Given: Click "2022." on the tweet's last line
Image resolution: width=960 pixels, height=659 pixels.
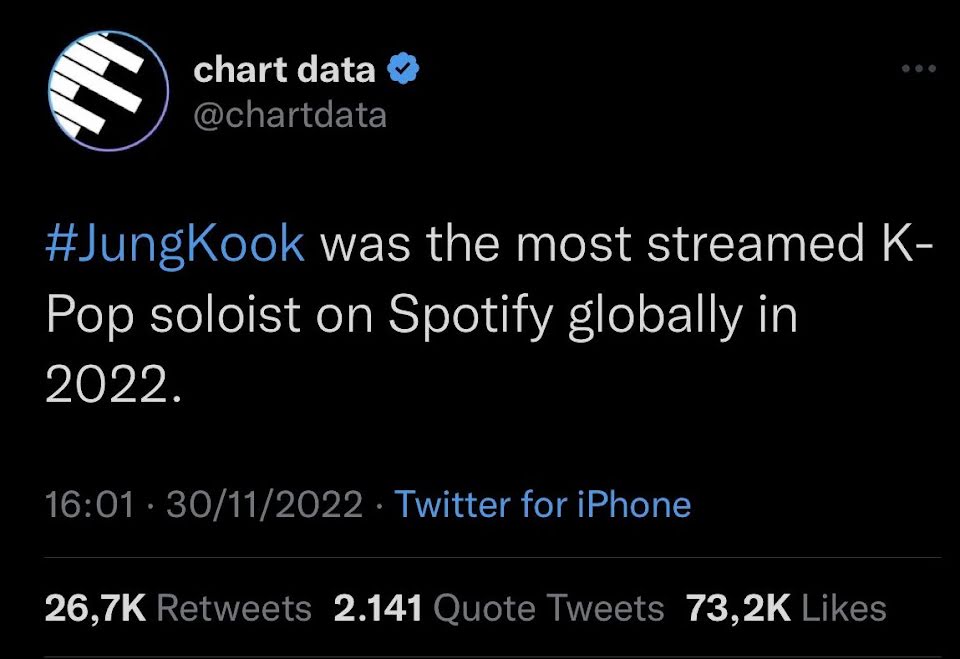Looking at the screenshot, I should pos(115,383).
